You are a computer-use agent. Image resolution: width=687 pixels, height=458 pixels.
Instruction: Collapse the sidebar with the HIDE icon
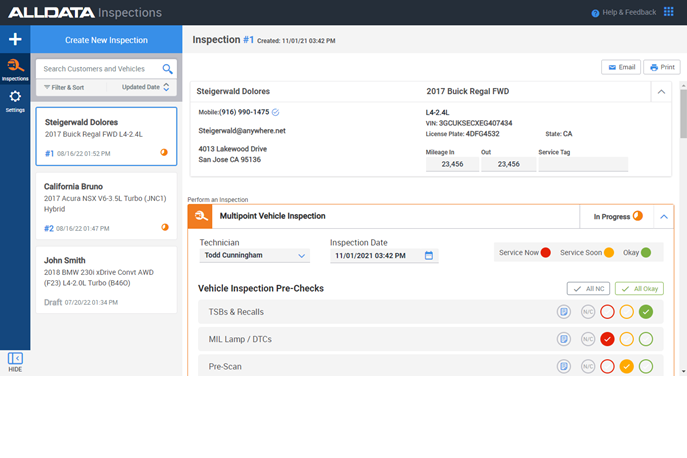pyautogui.click(x=15, y=358)
